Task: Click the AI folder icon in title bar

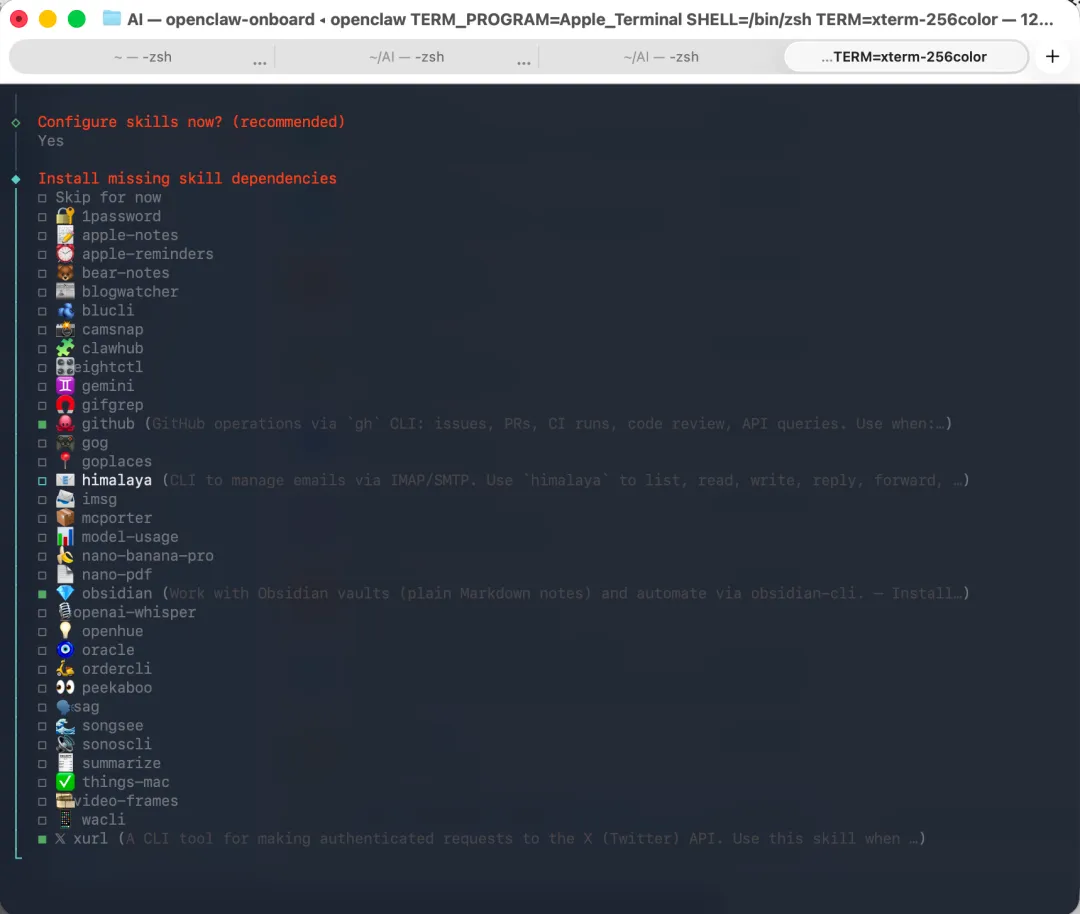Action: [x=112, y=19]
